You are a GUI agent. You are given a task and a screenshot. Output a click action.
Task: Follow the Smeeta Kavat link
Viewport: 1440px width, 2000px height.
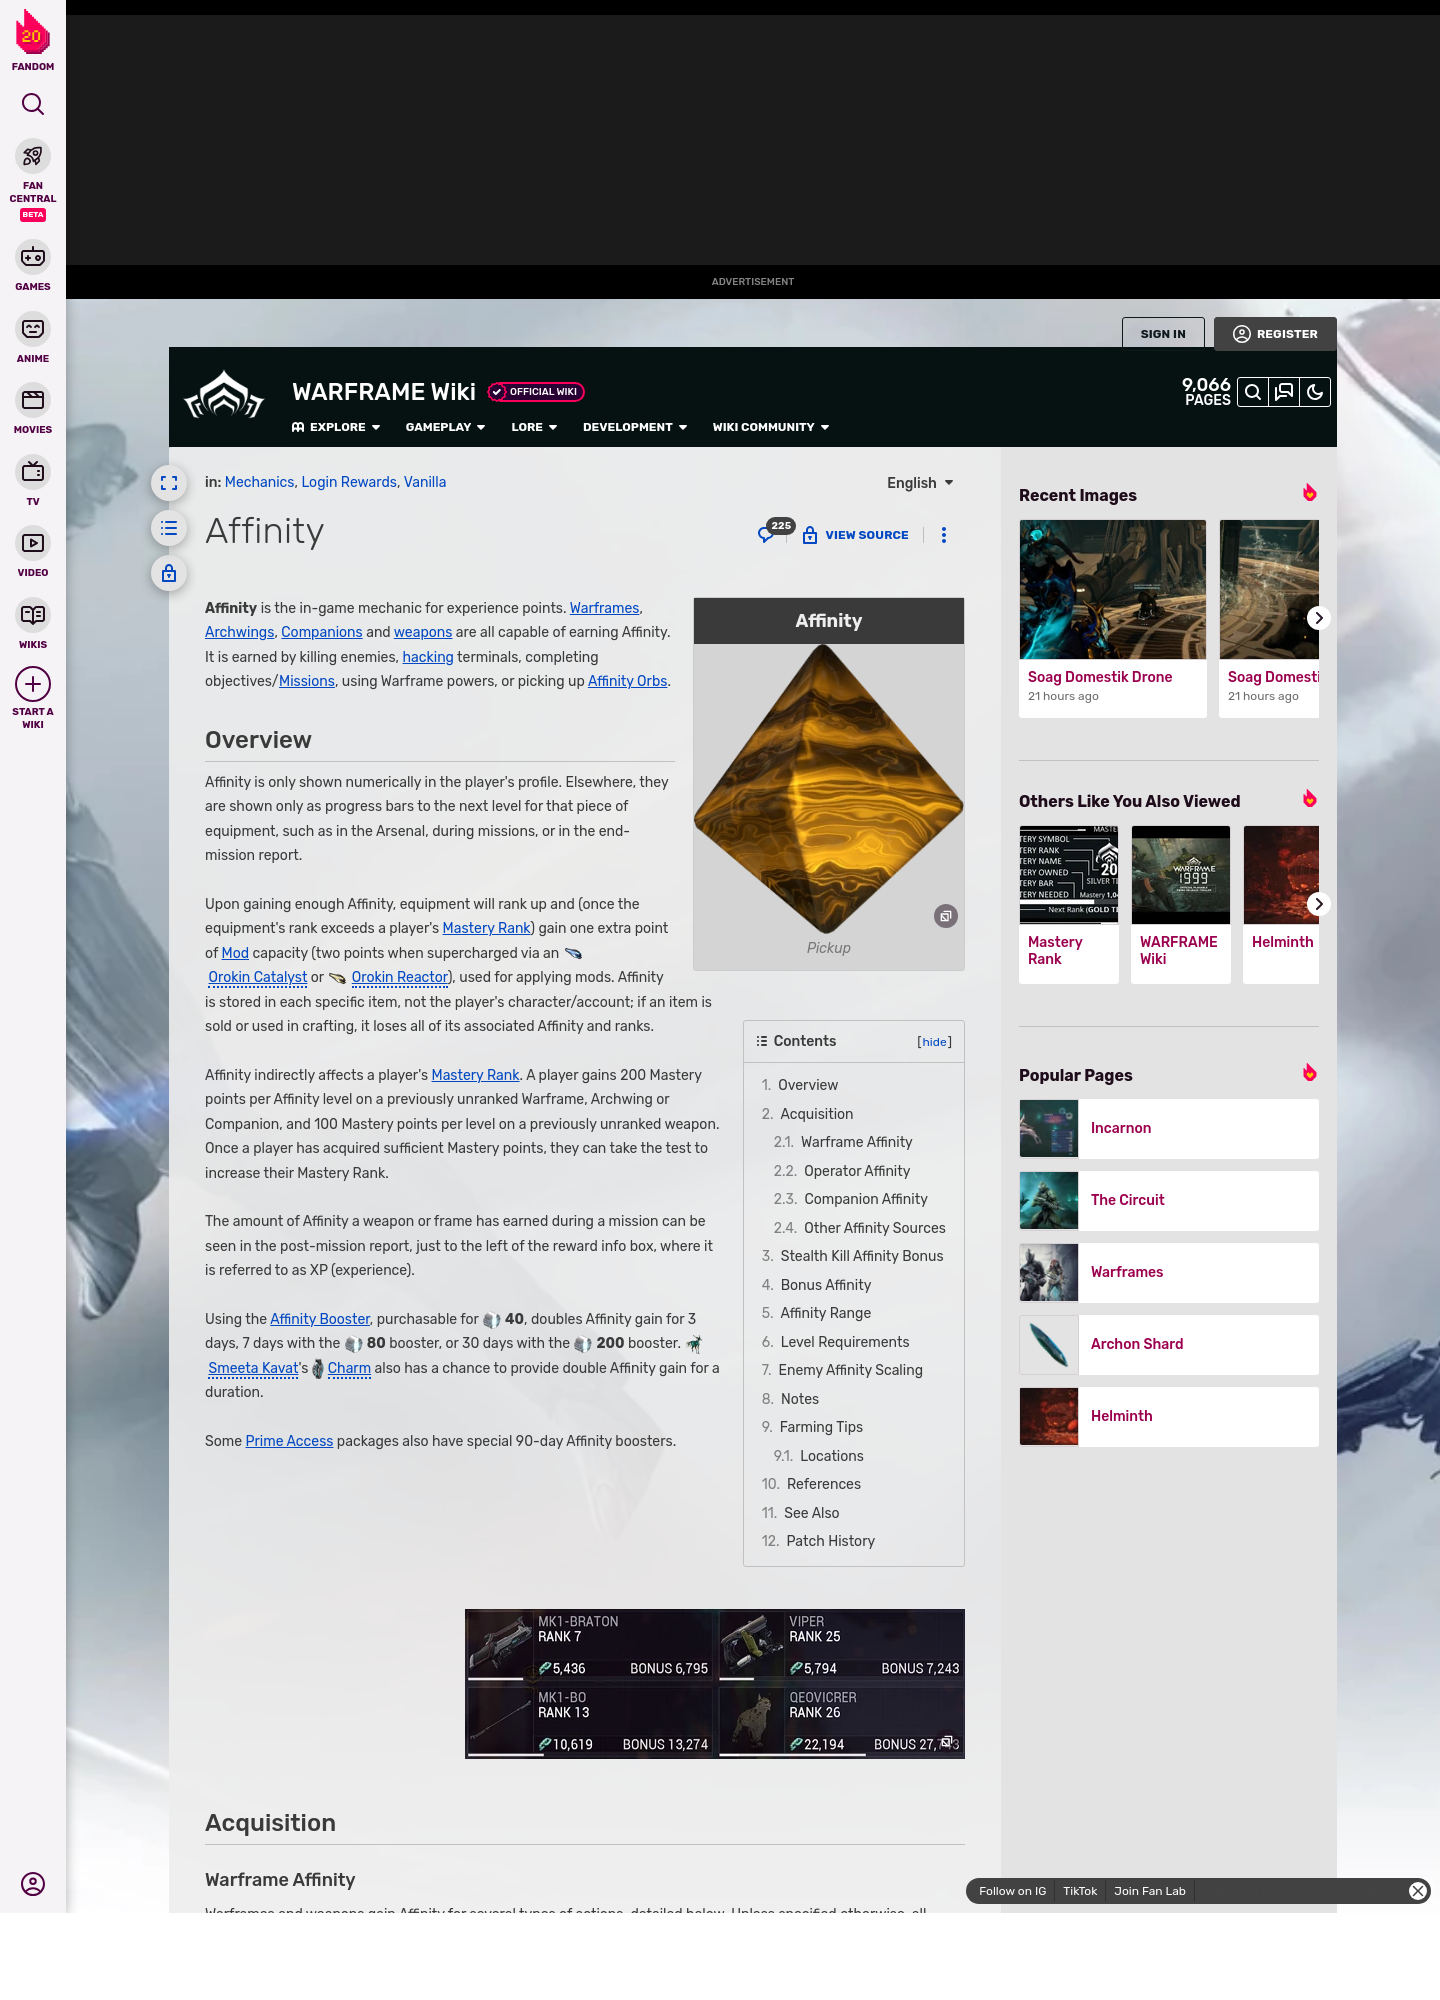click(x=253, y=1368)
